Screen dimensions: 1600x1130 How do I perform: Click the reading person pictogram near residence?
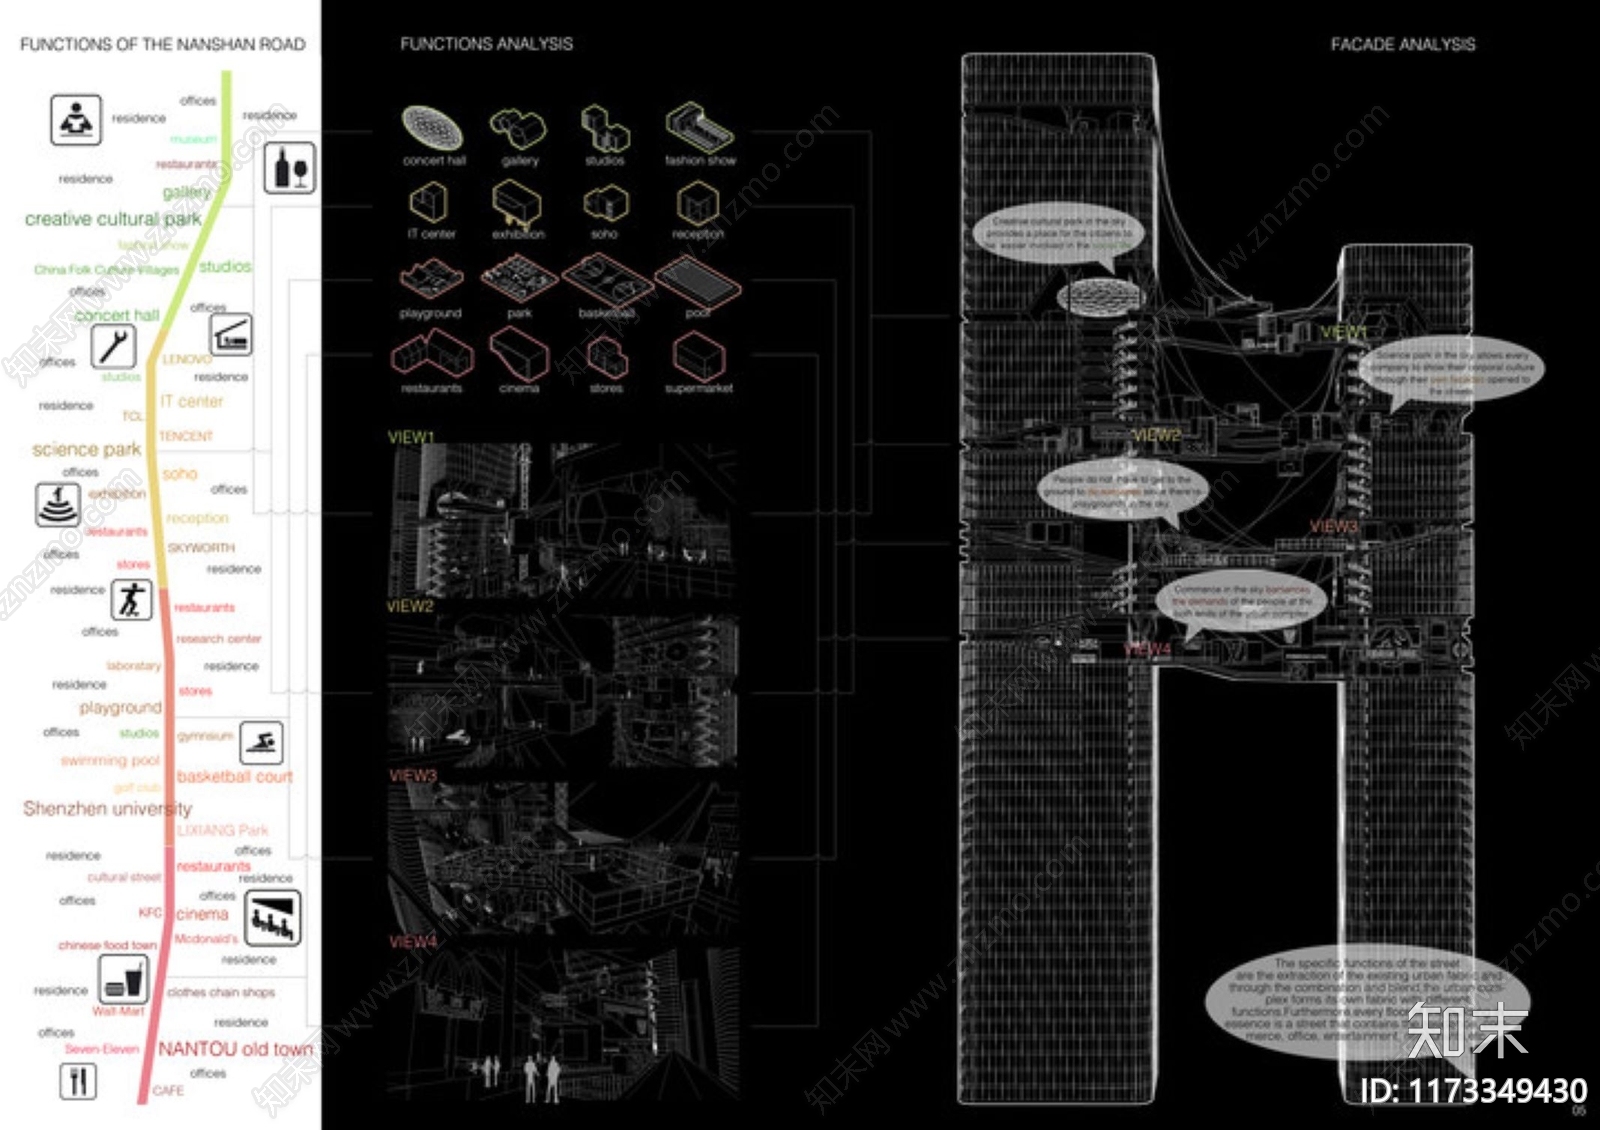point(76,120)
